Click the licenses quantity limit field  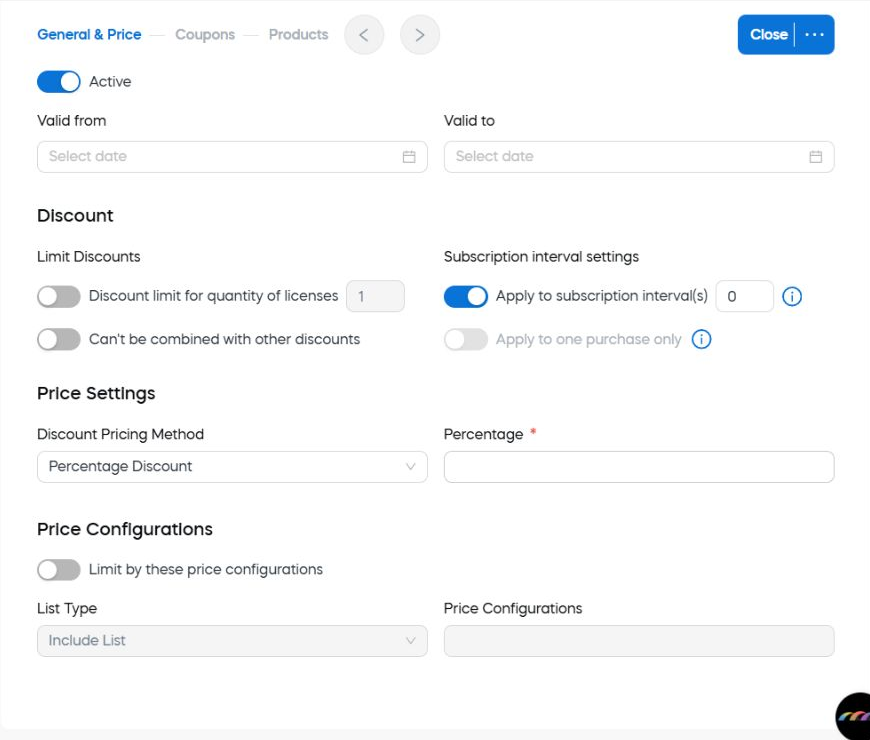(375, 296)
